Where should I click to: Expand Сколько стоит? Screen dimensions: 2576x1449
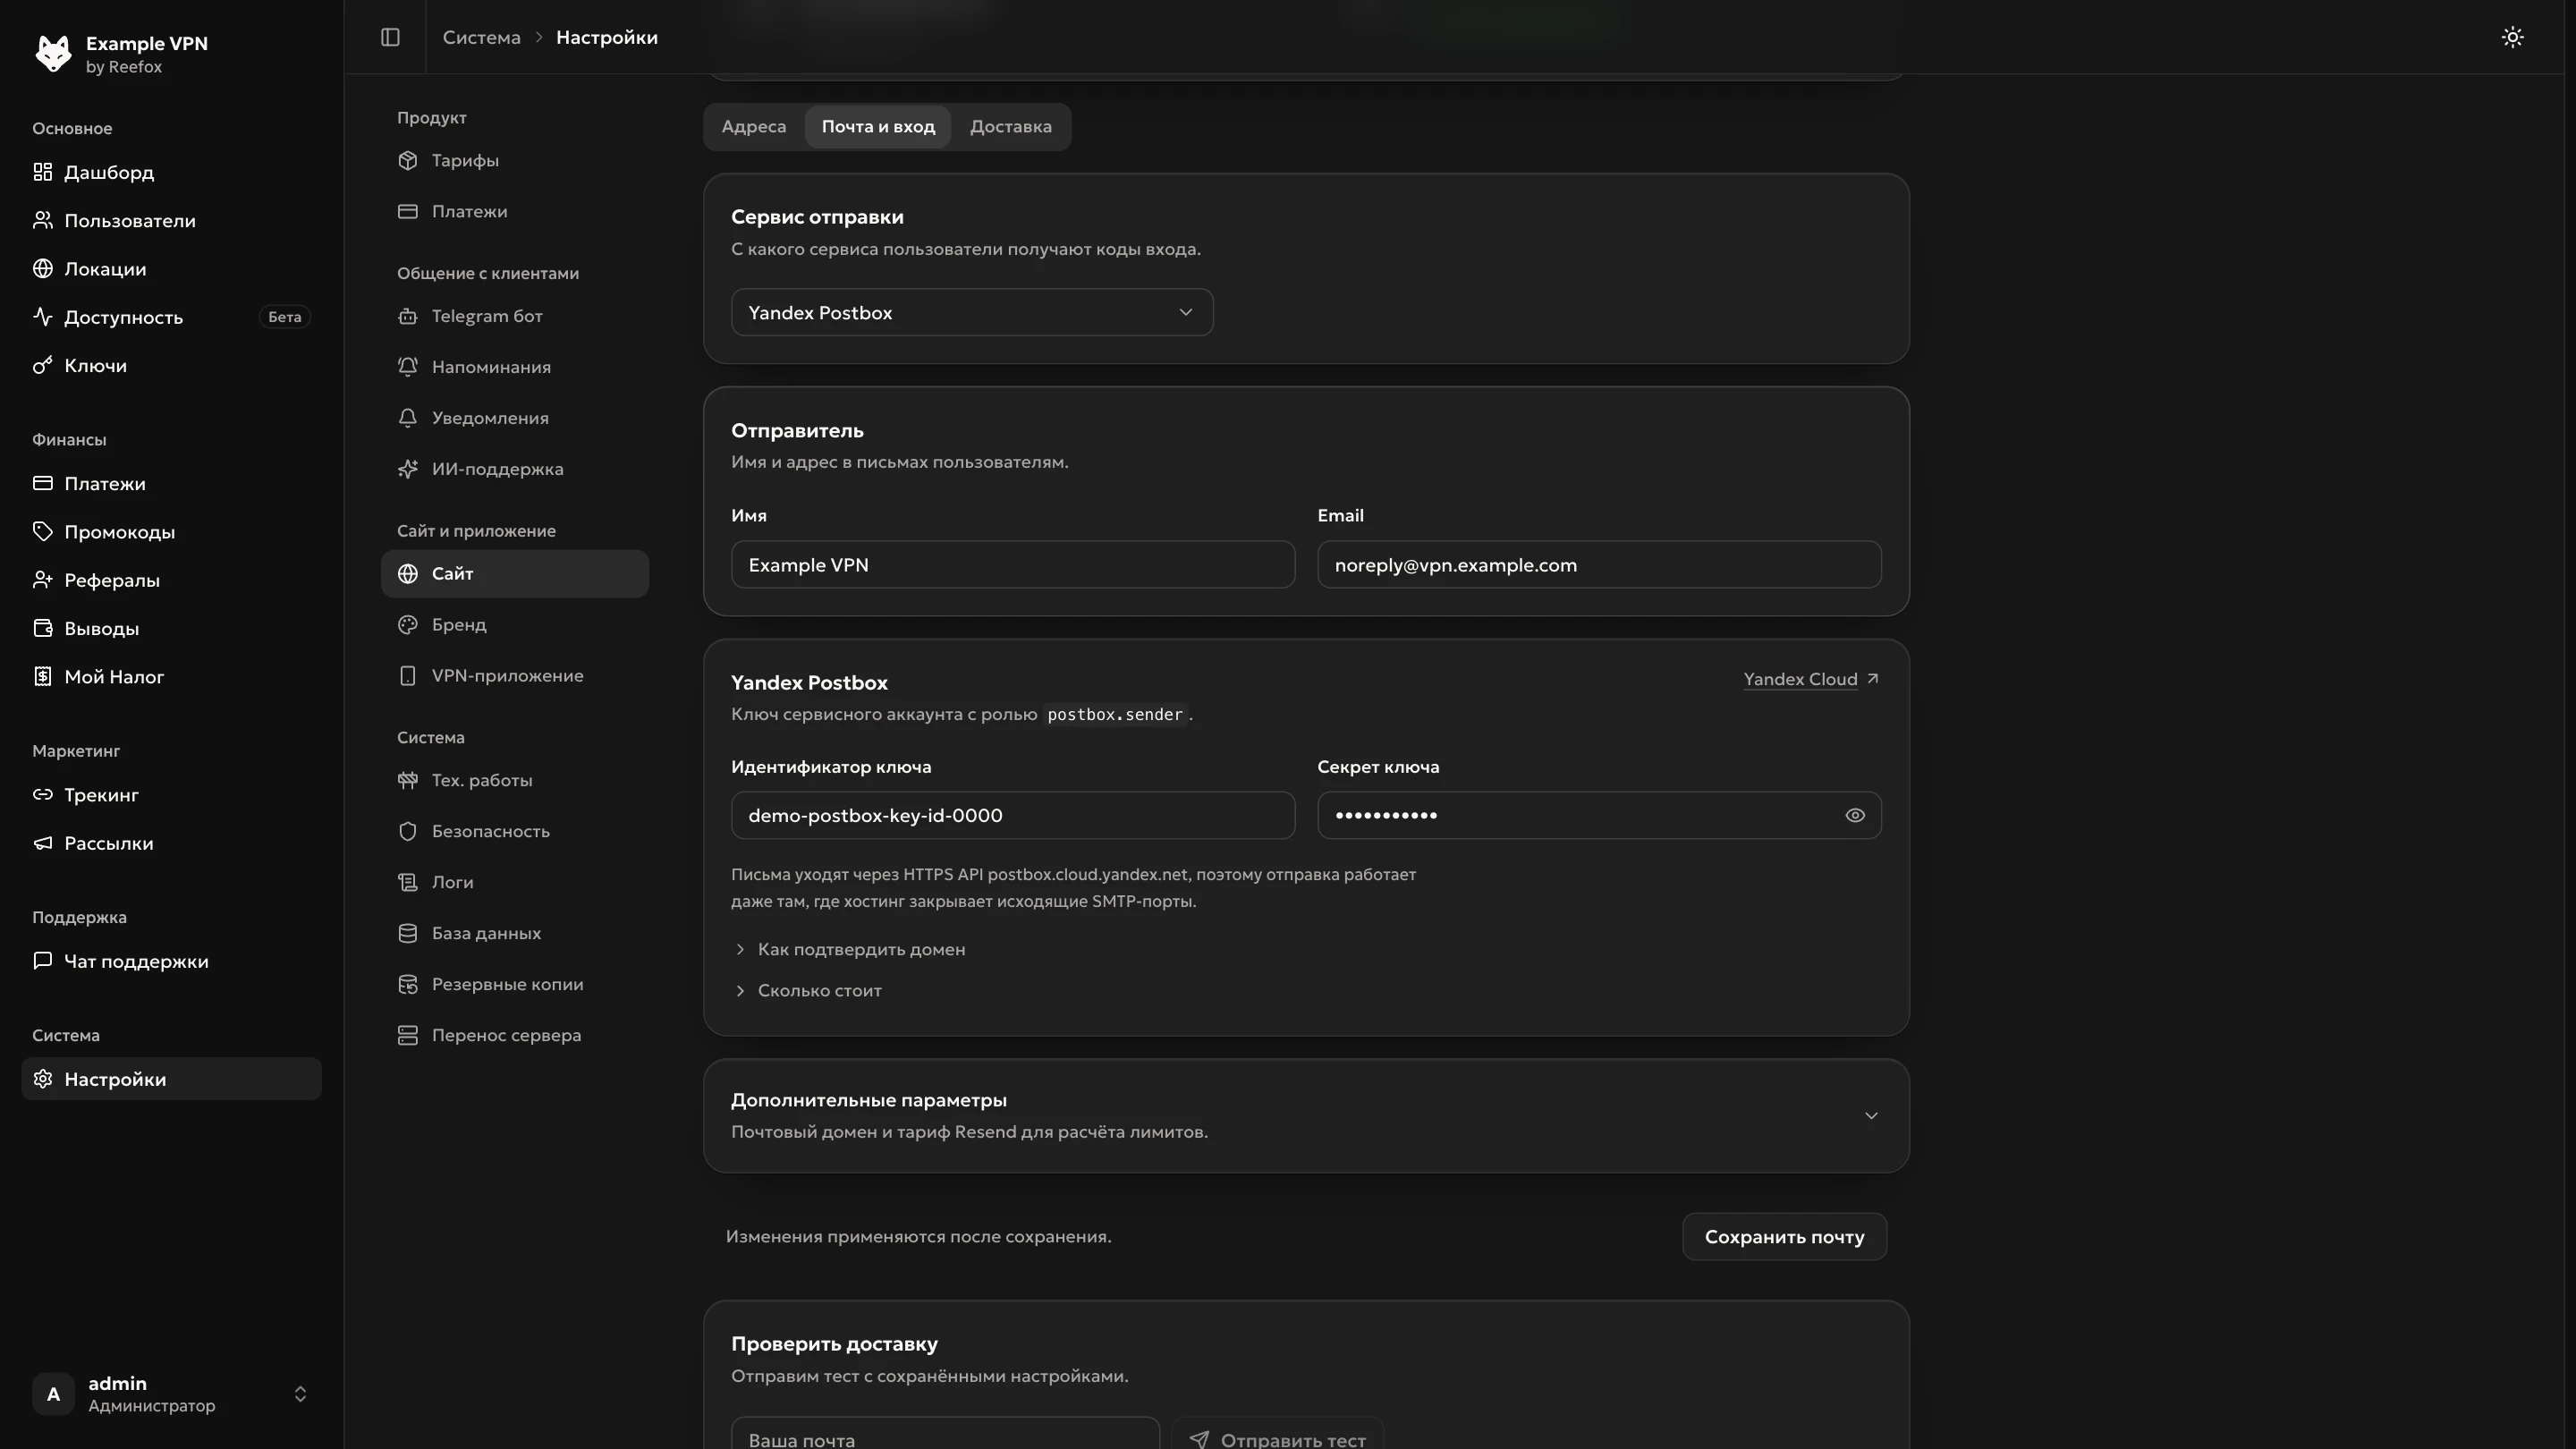pos(807,990)
